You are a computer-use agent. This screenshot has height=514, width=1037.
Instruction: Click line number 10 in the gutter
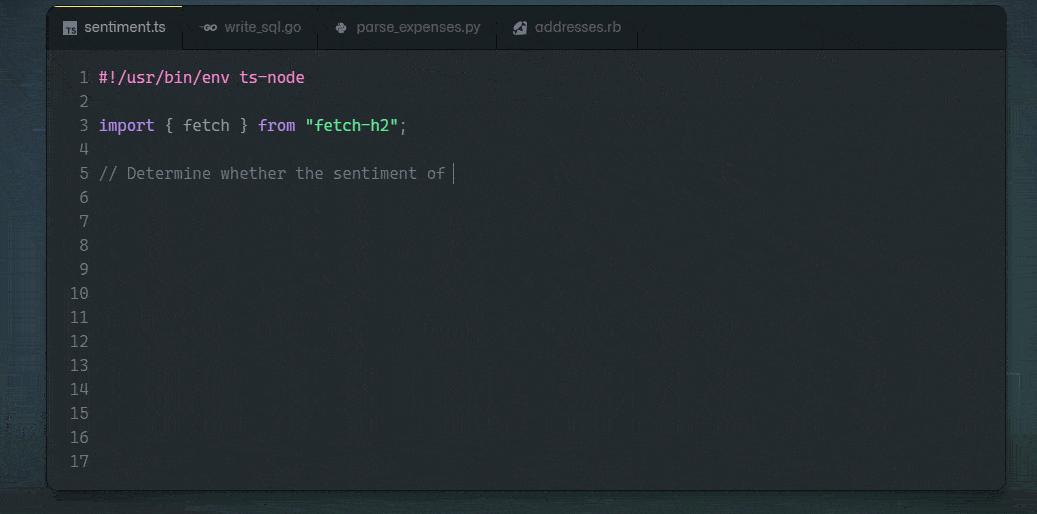[79, 294]
